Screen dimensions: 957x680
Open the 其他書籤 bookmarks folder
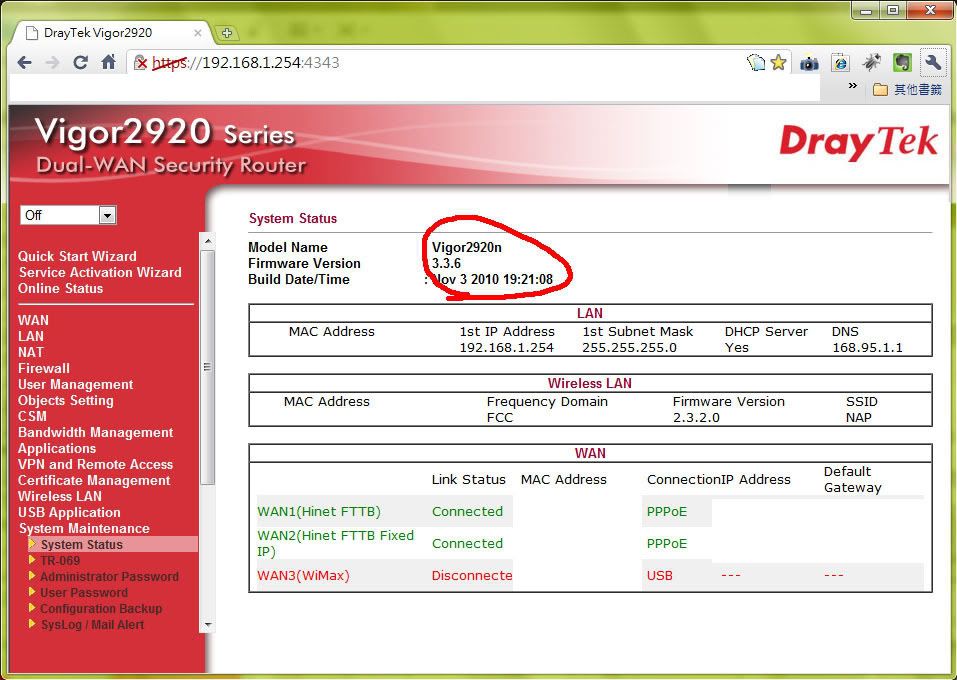click(908, 90)
